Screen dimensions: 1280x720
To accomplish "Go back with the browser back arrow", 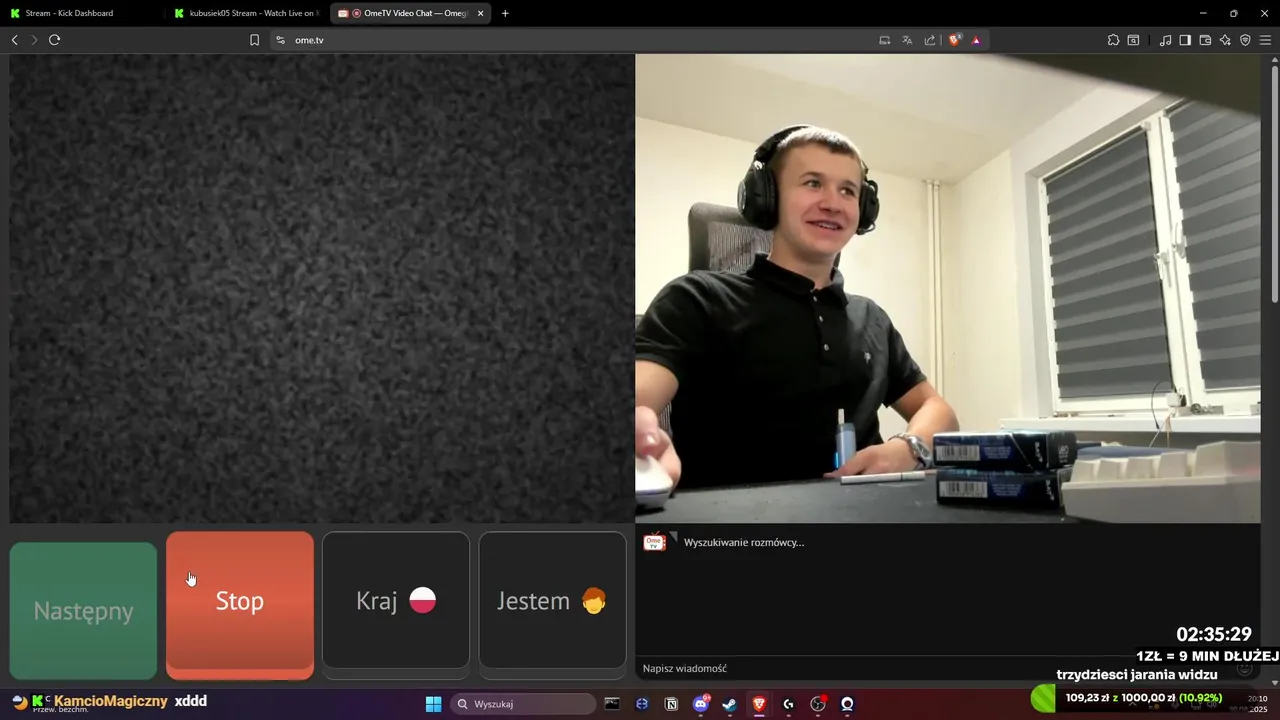I will point(14,40).
